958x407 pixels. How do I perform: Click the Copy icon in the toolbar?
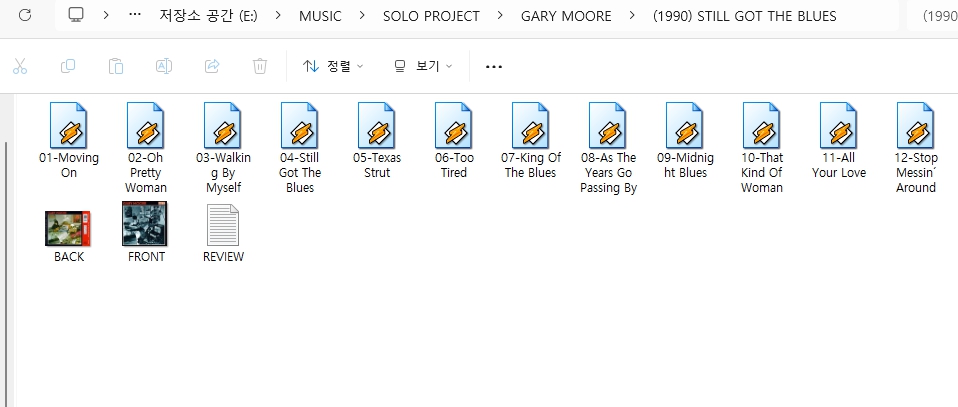(68, 66)
